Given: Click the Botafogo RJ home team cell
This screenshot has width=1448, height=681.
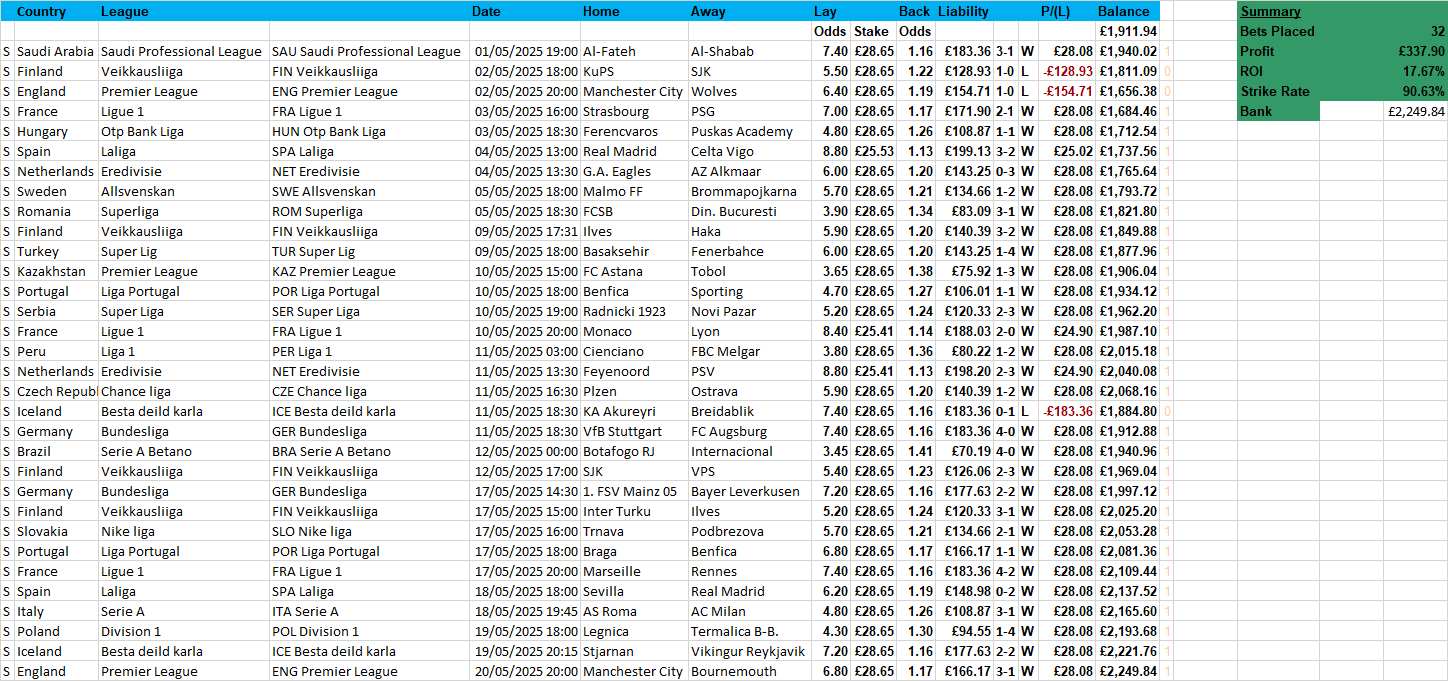Looking at the screenshot, I should 619,451.
